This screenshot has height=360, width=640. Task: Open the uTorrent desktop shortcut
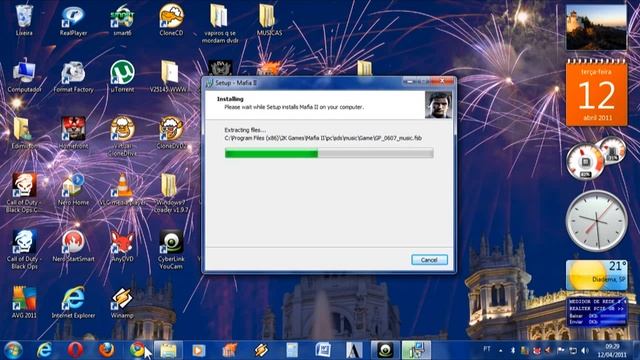[x=122, y=76]
